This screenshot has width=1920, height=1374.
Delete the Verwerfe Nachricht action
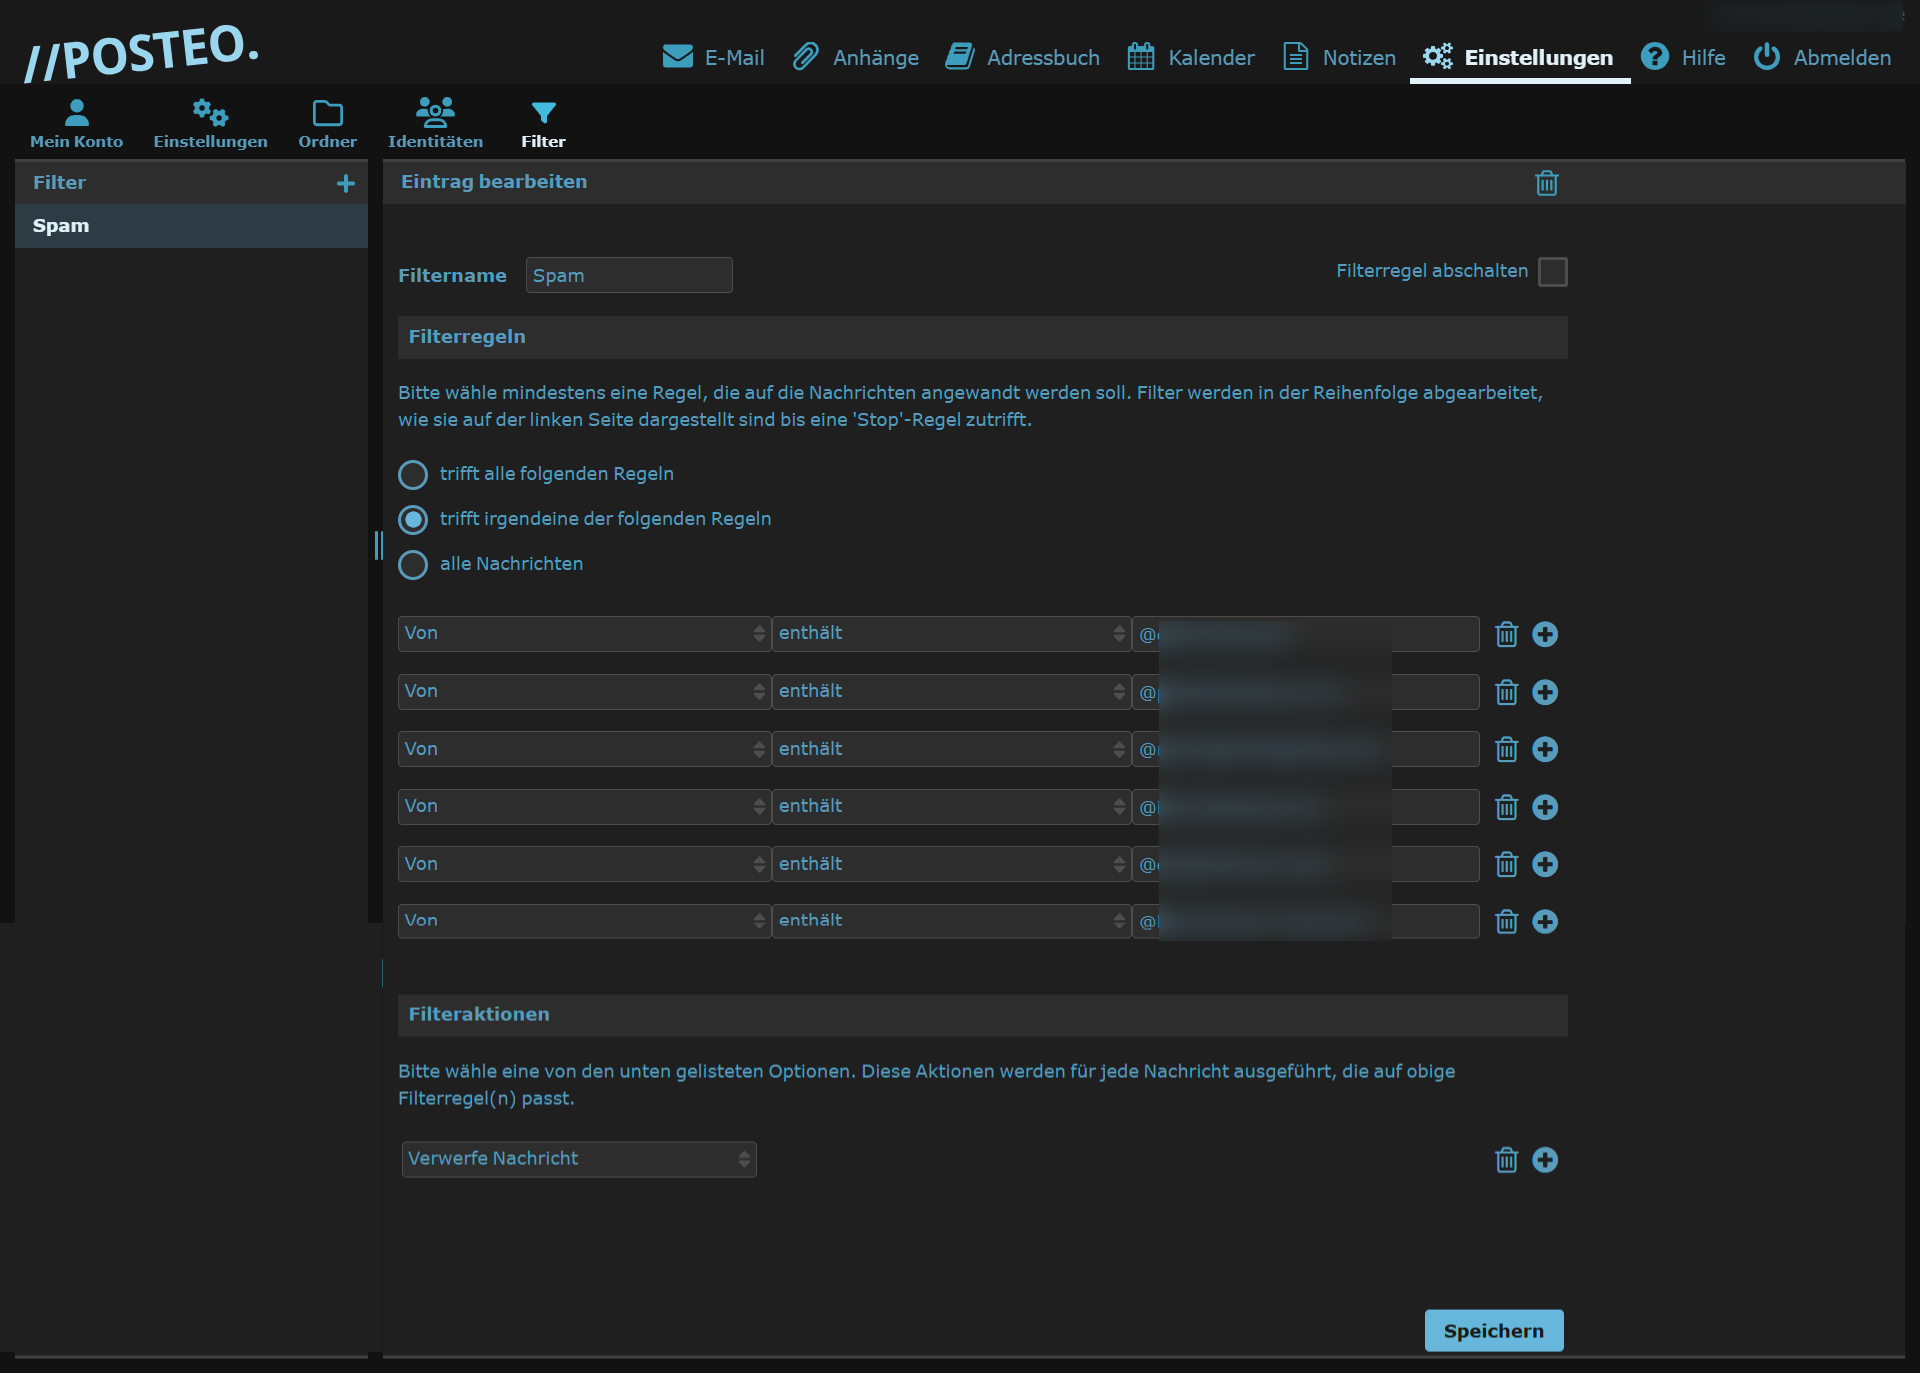pyautogui.click(x=1506, y=1160)
